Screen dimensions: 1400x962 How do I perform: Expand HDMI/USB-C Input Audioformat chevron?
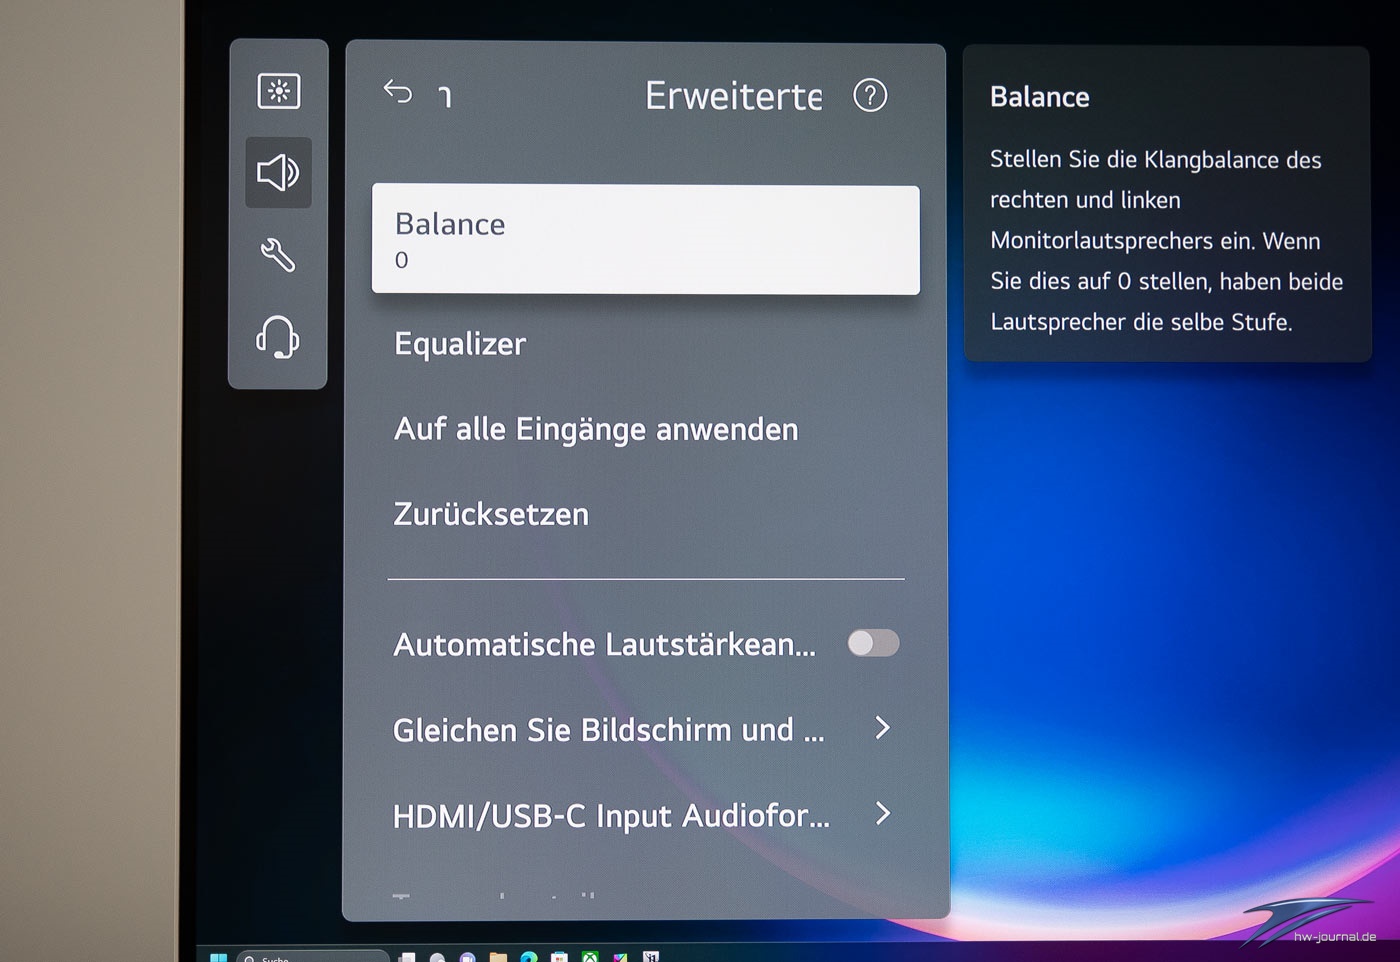[882, 813]
